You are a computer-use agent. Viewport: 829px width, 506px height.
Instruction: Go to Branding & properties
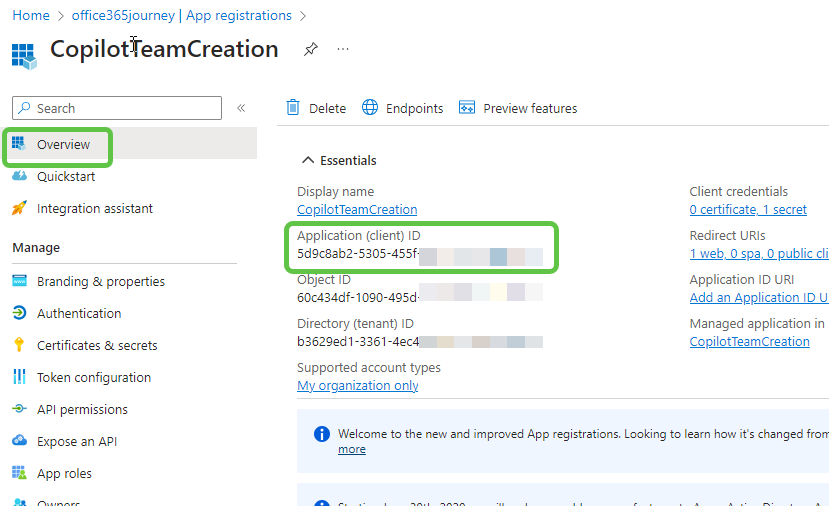100,281
